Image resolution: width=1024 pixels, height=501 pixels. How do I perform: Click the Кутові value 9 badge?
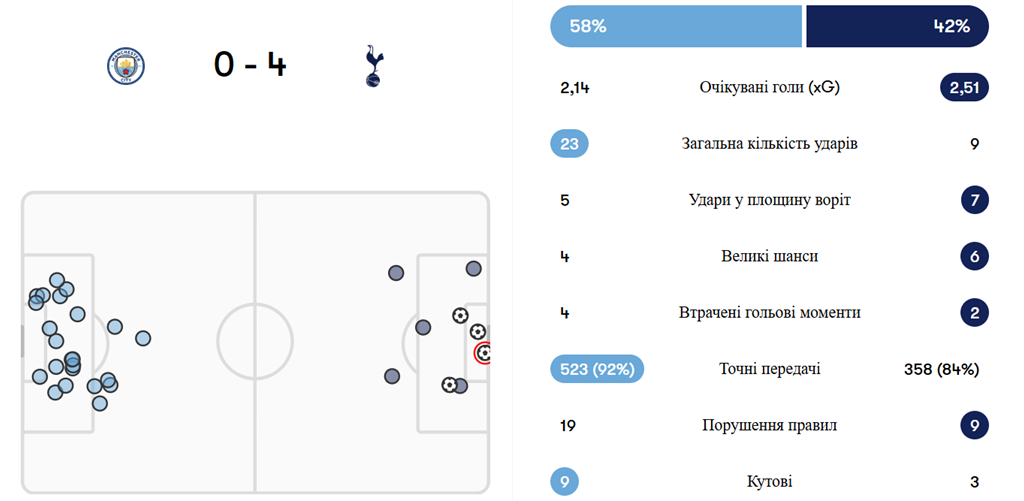pos(564,482)
